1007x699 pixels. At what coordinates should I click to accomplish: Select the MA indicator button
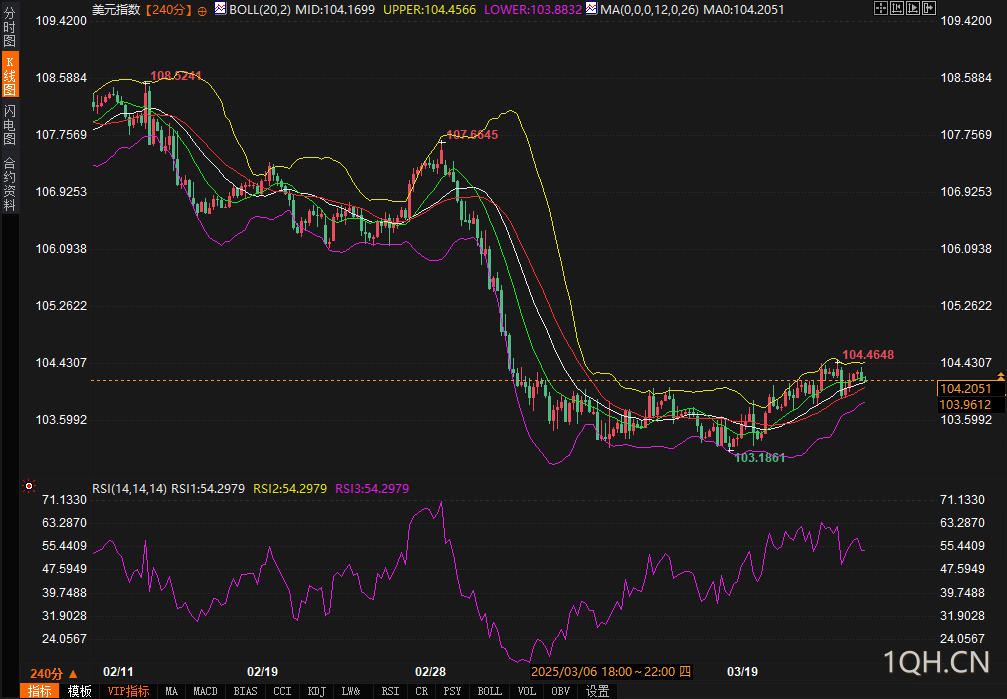click(171, 691)
